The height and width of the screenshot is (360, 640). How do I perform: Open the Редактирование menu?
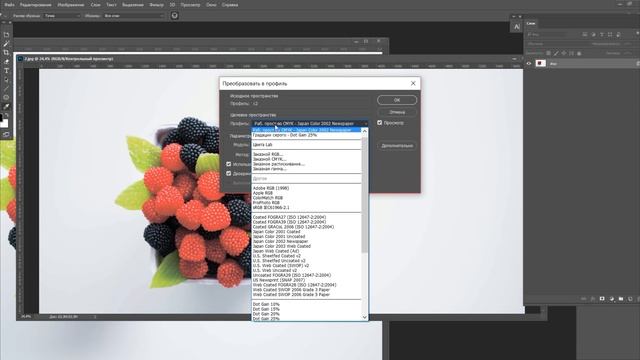point(36,5)
